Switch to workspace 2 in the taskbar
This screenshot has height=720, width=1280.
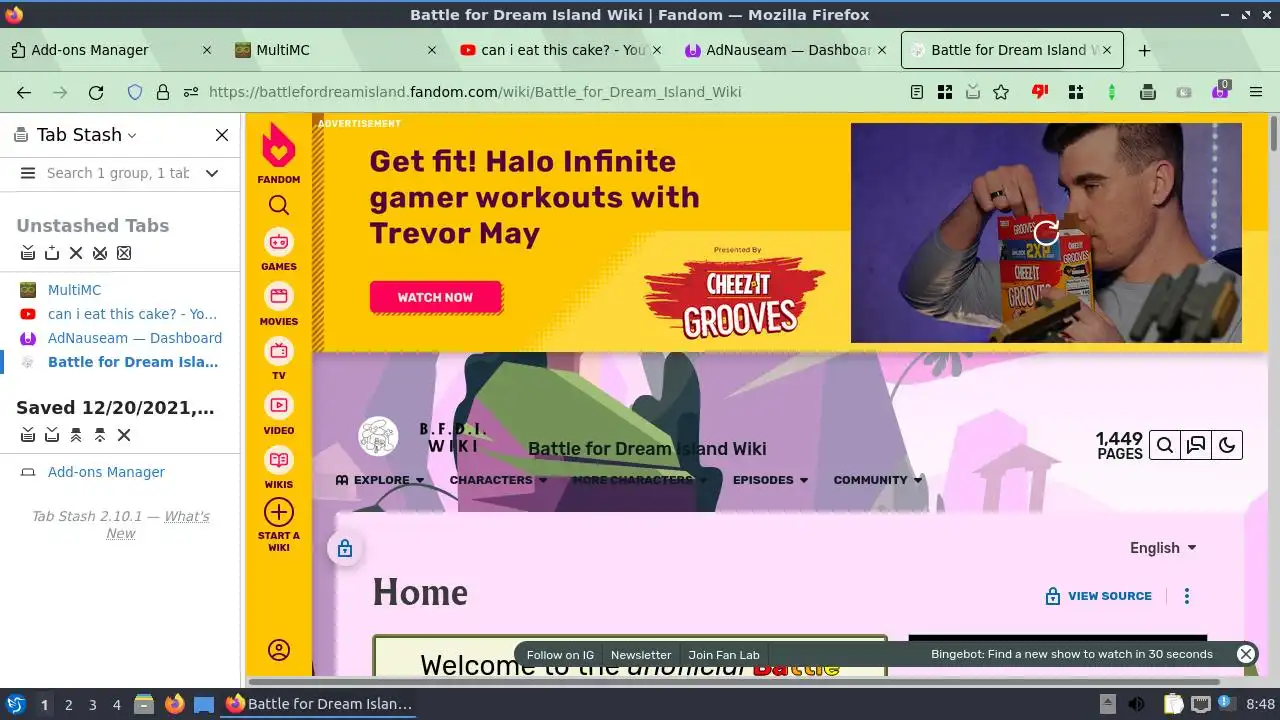[x=68, y=705]
